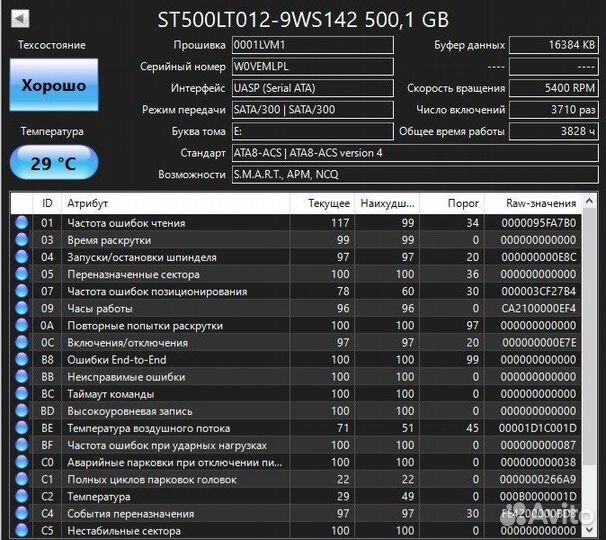Click status orb of Частота ошибок позиционирования
Screen dimensions: 606x540
(22, 291)
